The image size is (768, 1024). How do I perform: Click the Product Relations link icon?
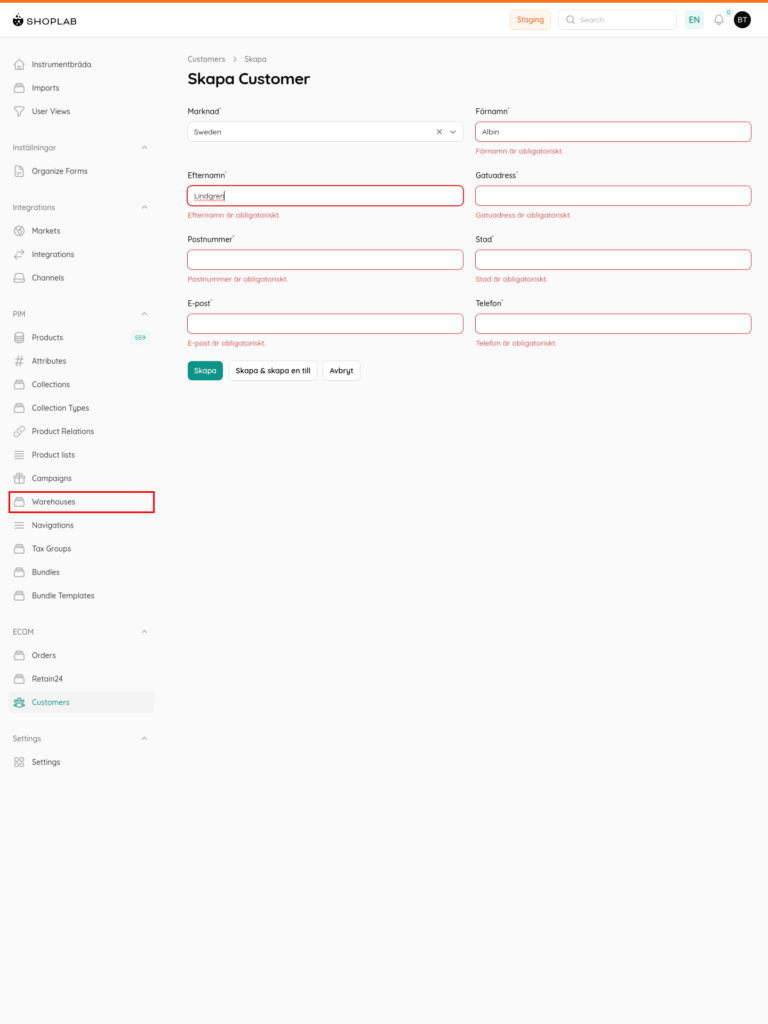click(x=19, y=431)
